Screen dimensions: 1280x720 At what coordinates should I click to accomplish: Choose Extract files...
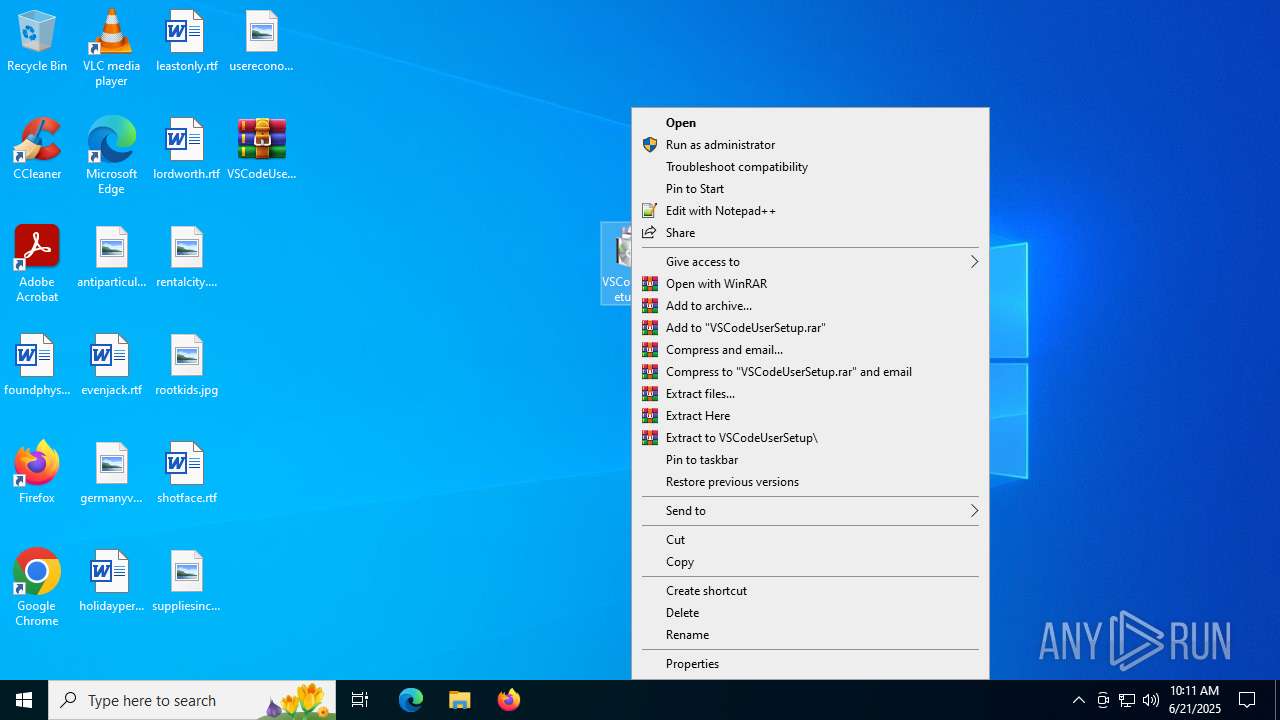pyautogui.click(x=810, y=394)
